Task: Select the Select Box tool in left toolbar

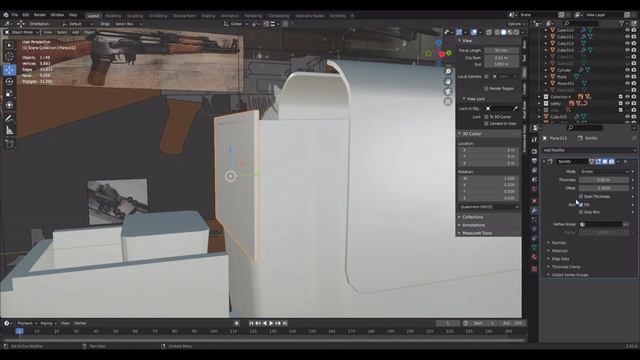Action: click(x=9, y=45)
